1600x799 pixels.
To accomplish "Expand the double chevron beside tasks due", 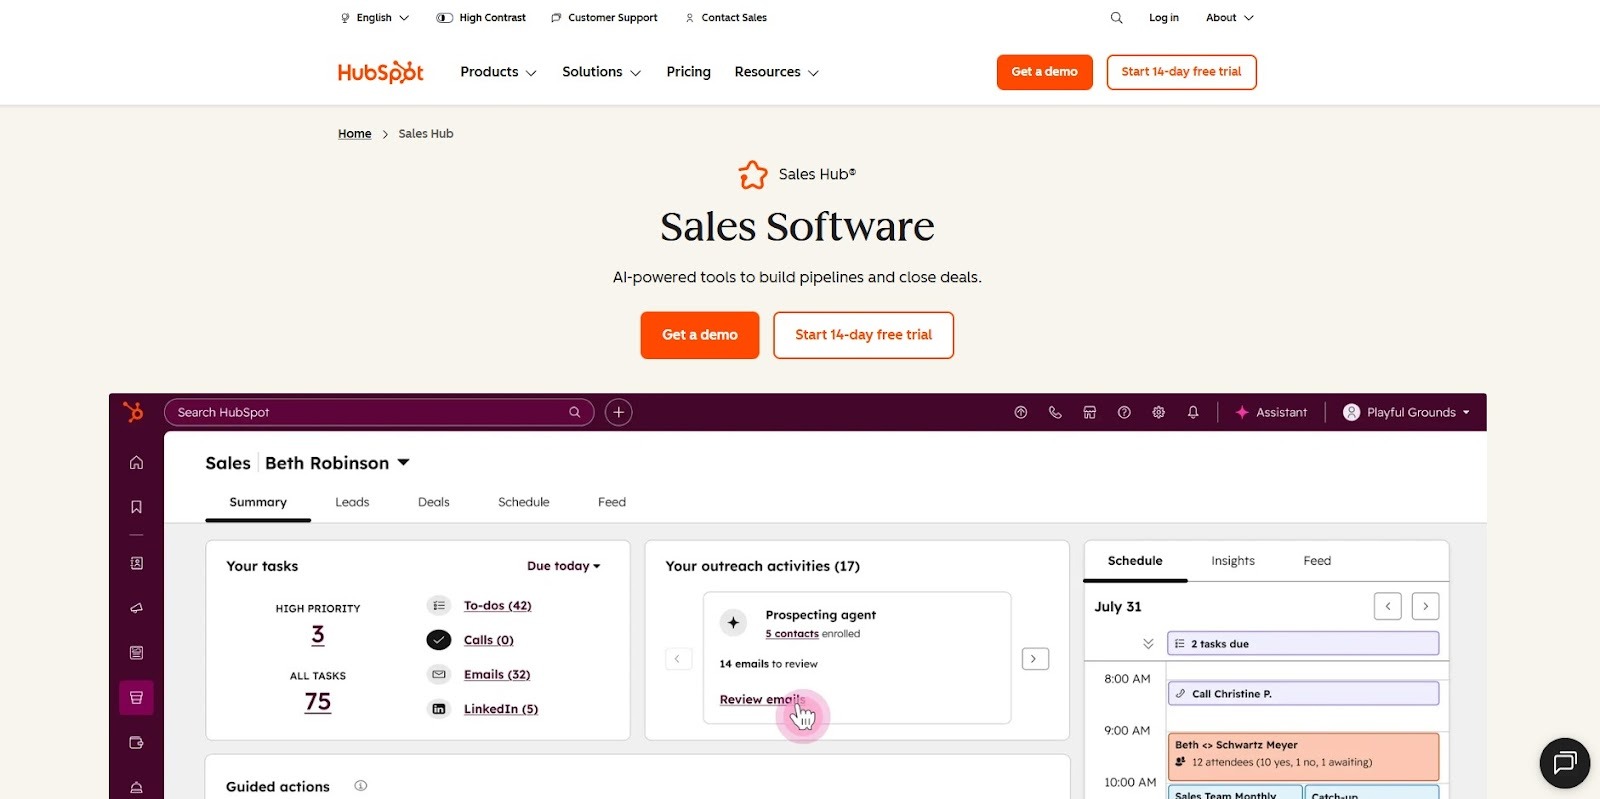I will (1148, 644).
